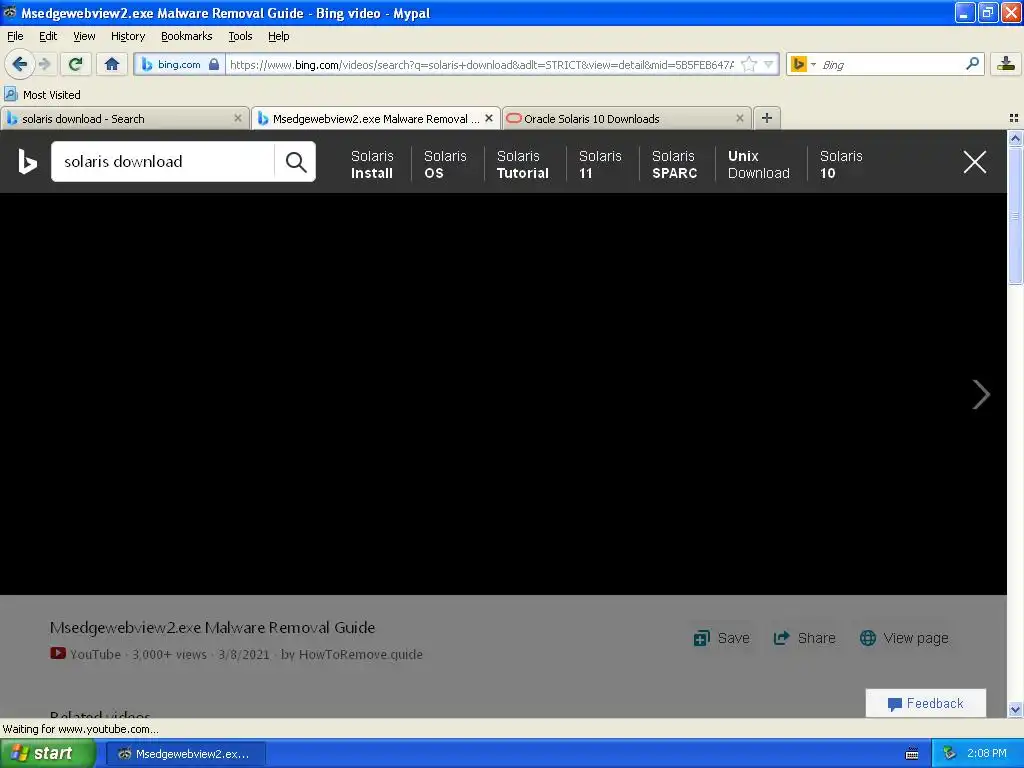Click the Bing toolbar search input

[x=891, y=64]
